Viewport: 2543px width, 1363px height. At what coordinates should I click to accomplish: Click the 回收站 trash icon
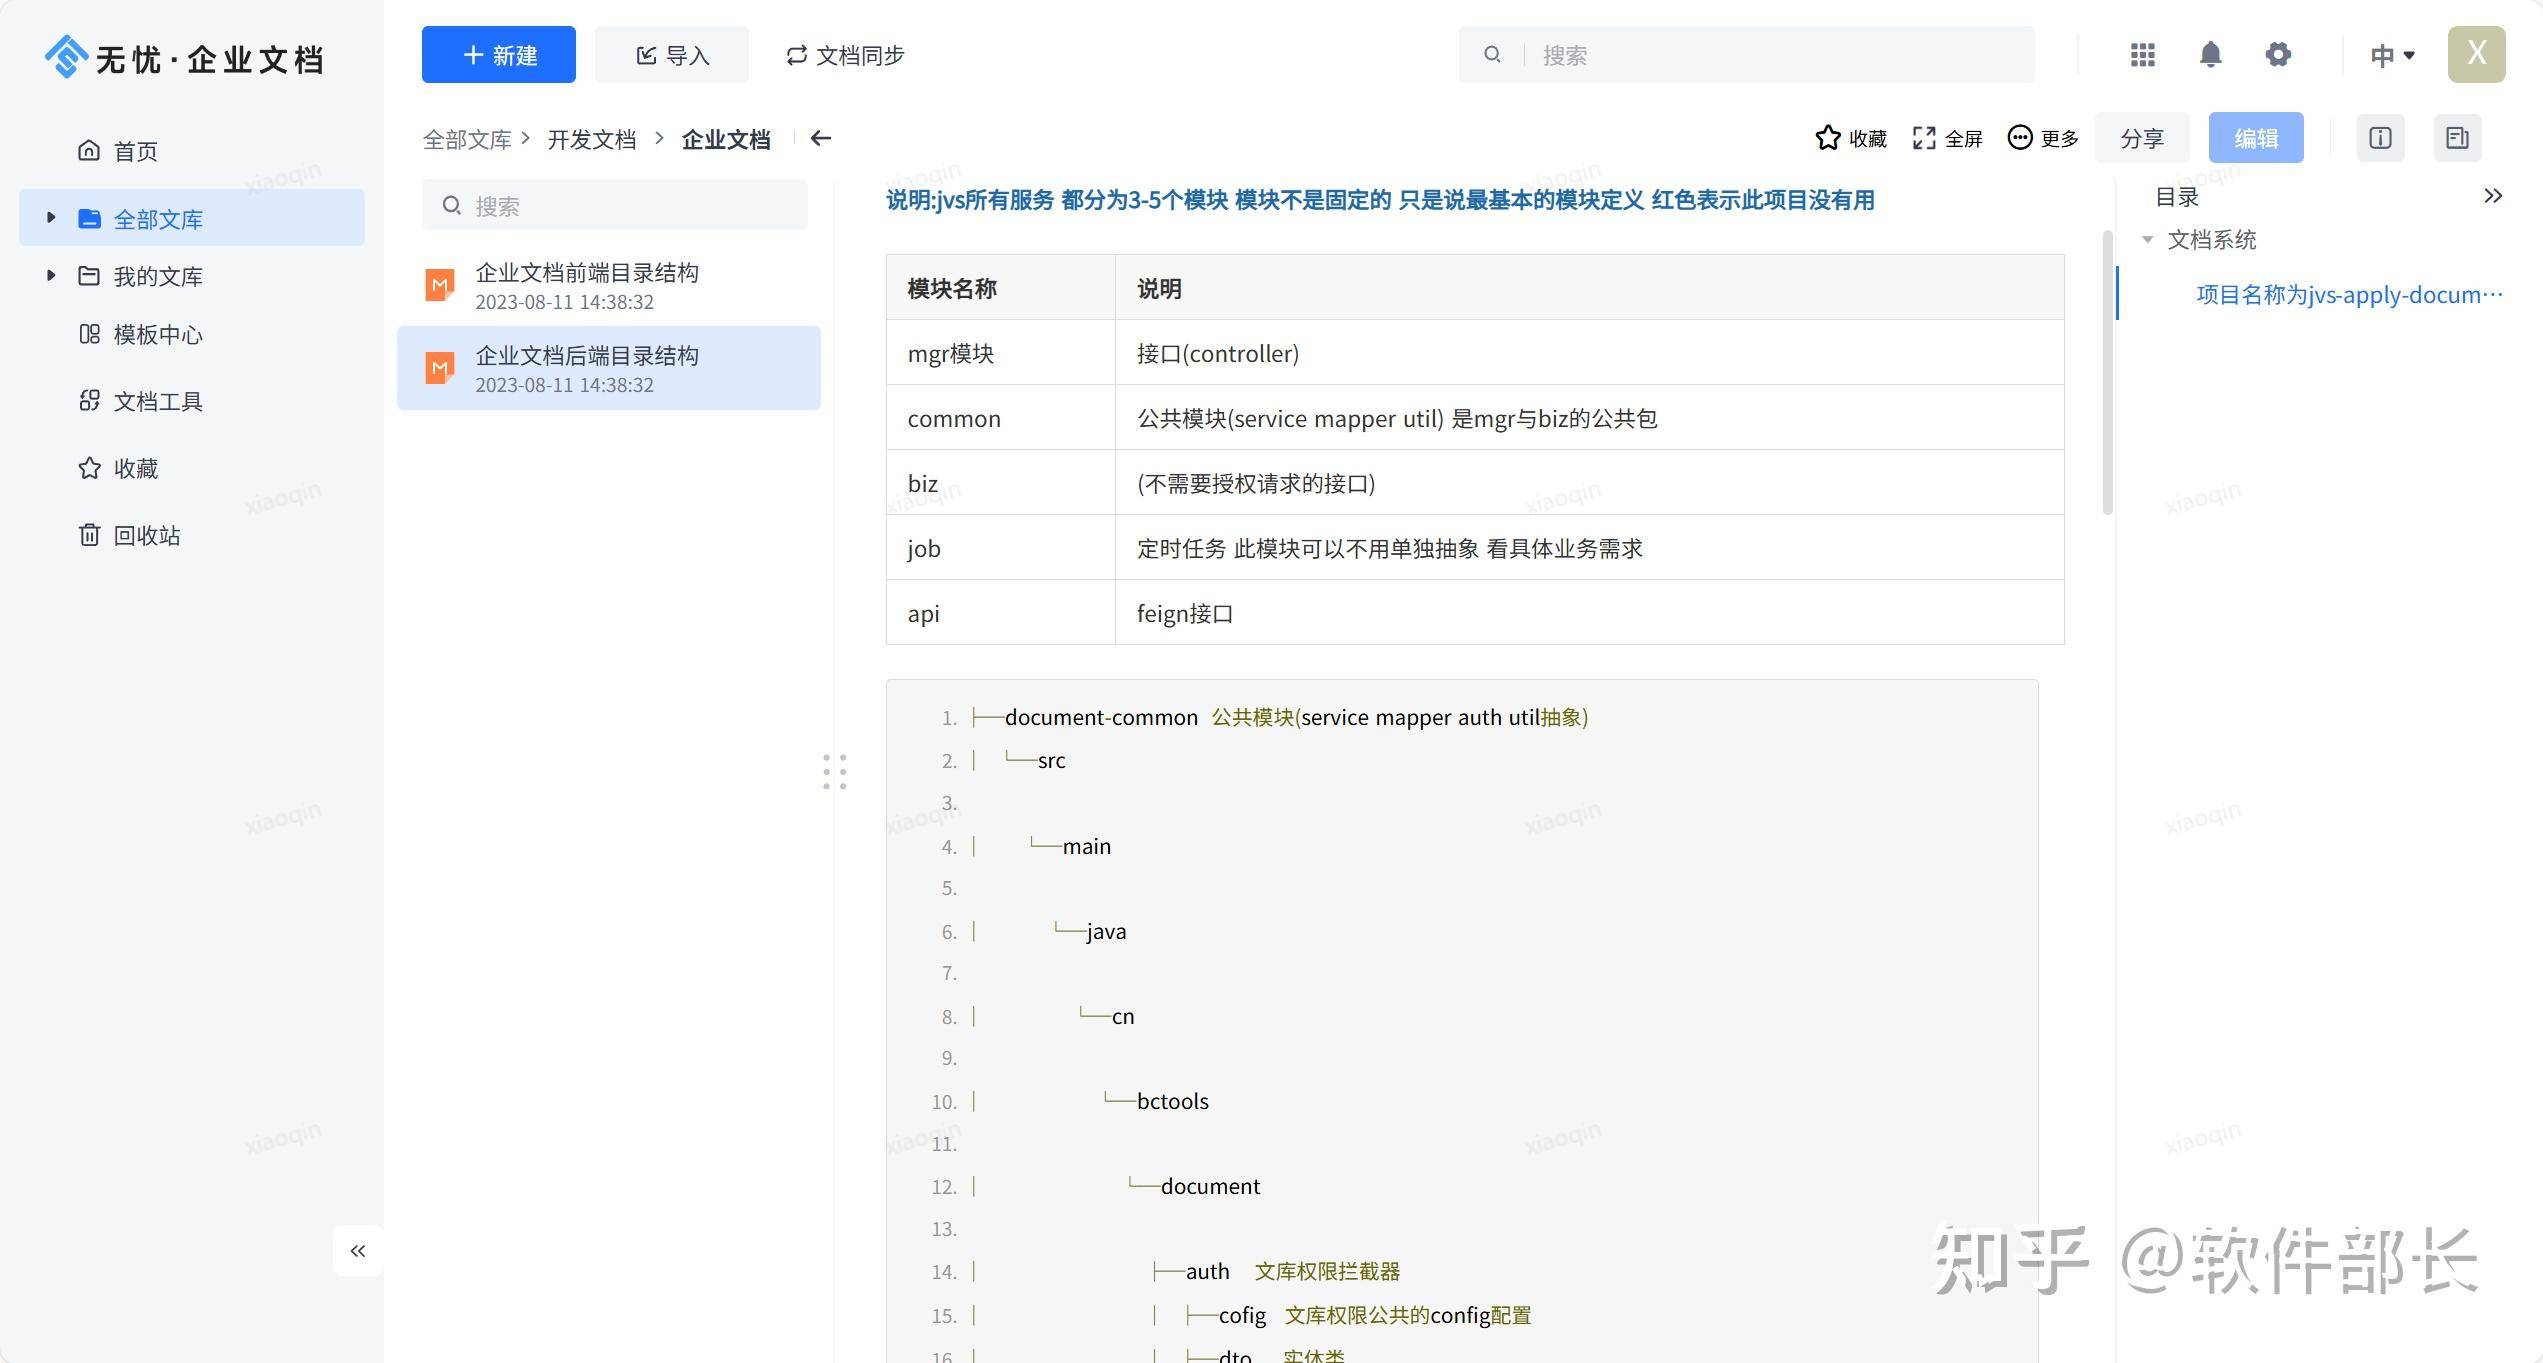point(89,535)
